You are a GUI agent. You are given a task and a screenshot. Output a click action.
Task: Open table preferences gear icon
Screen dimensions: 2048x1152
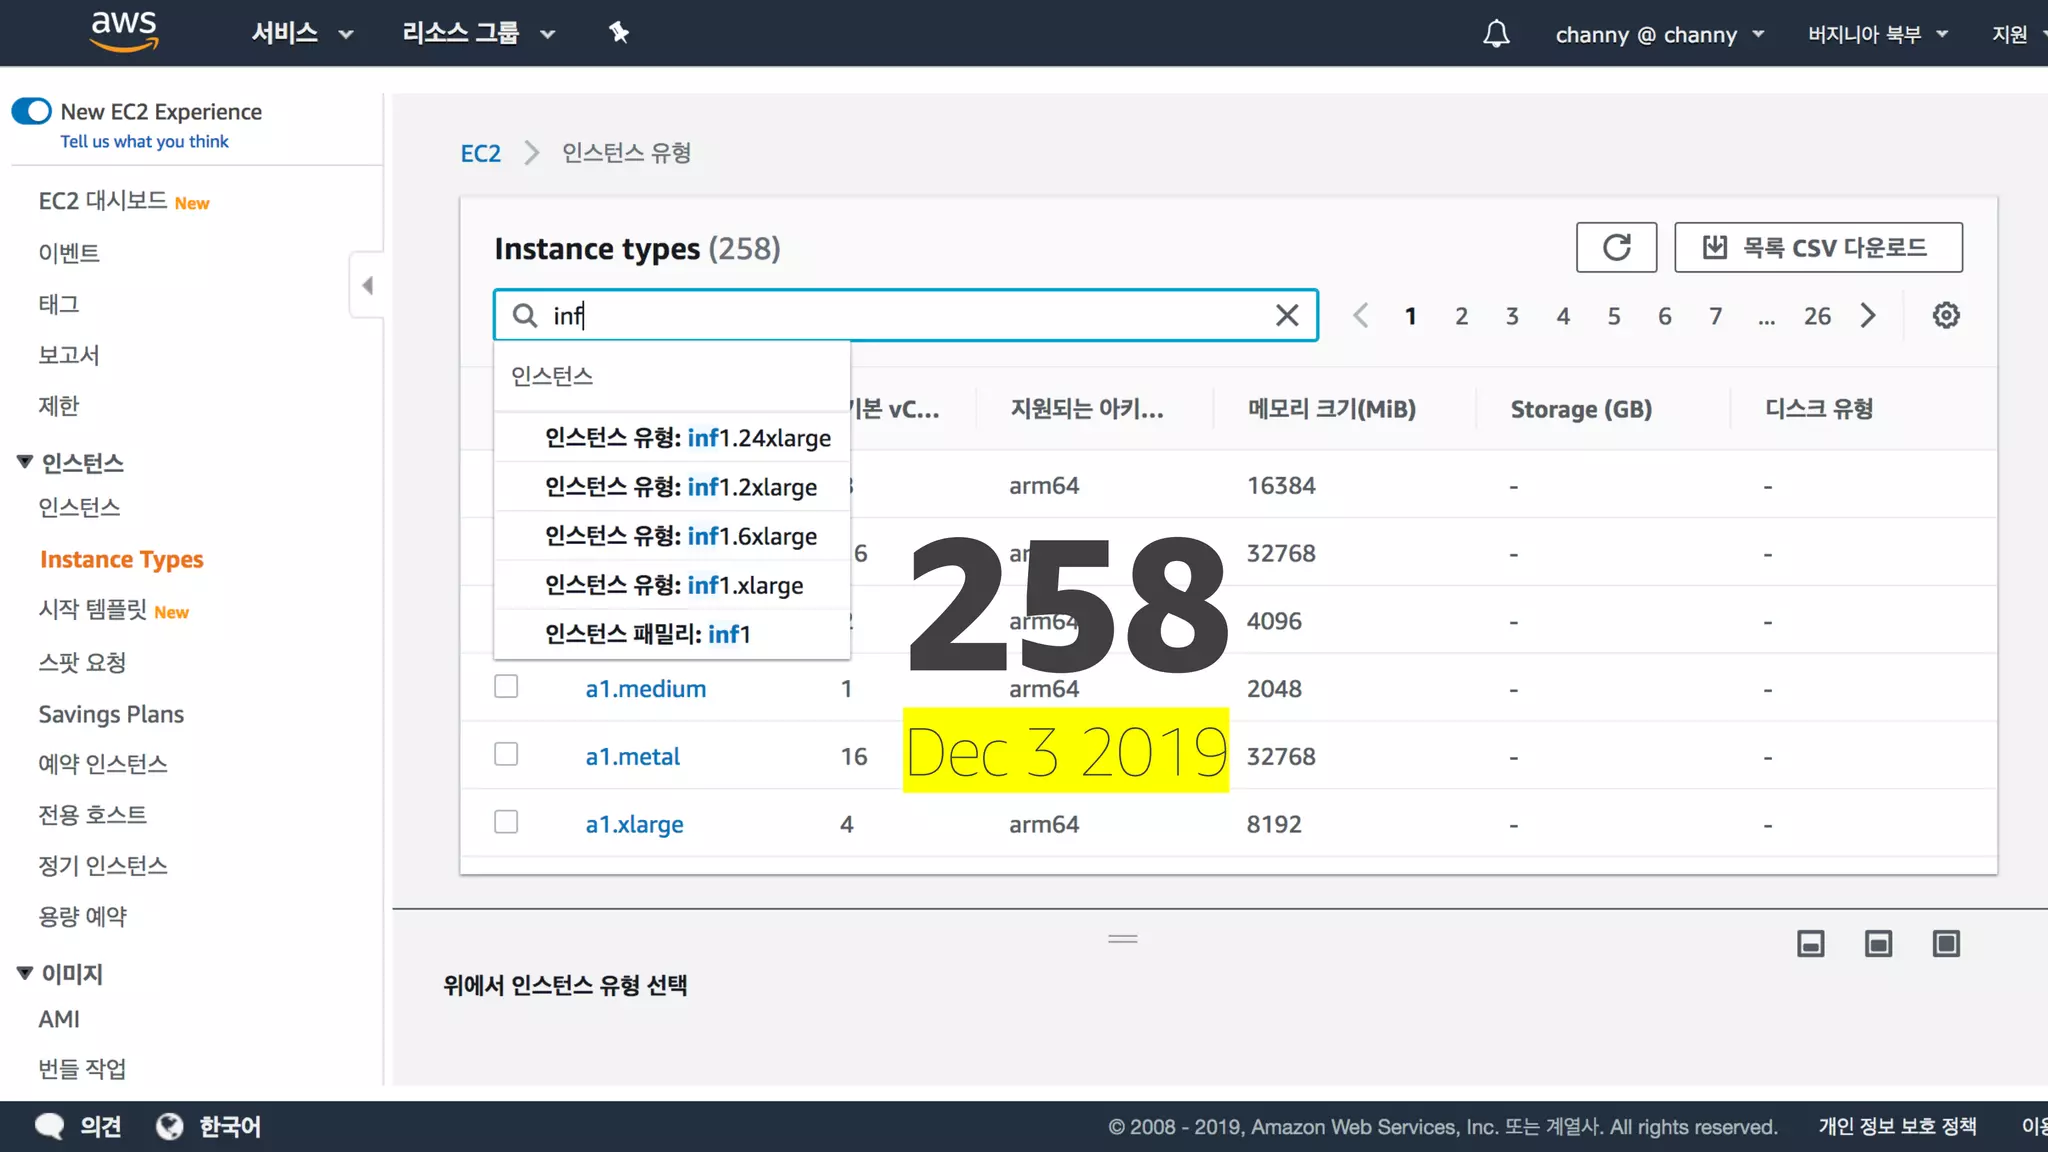pos(1945,316)
